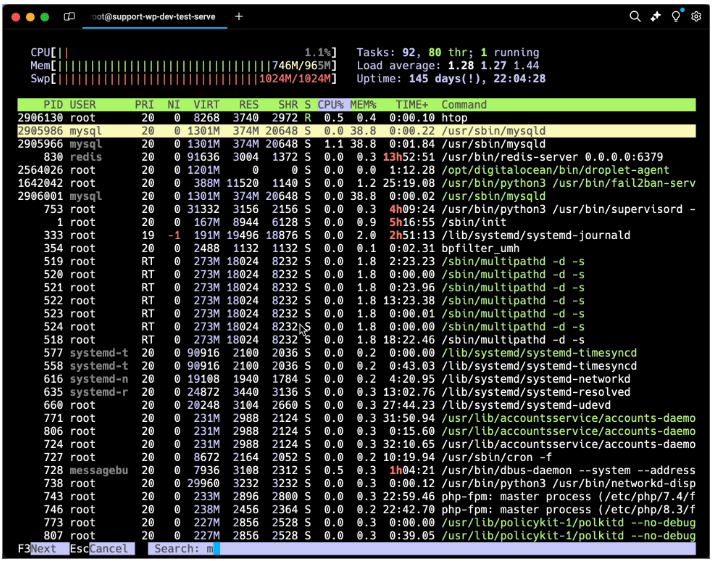Open a new tab with plus button

tap(239, 17)
